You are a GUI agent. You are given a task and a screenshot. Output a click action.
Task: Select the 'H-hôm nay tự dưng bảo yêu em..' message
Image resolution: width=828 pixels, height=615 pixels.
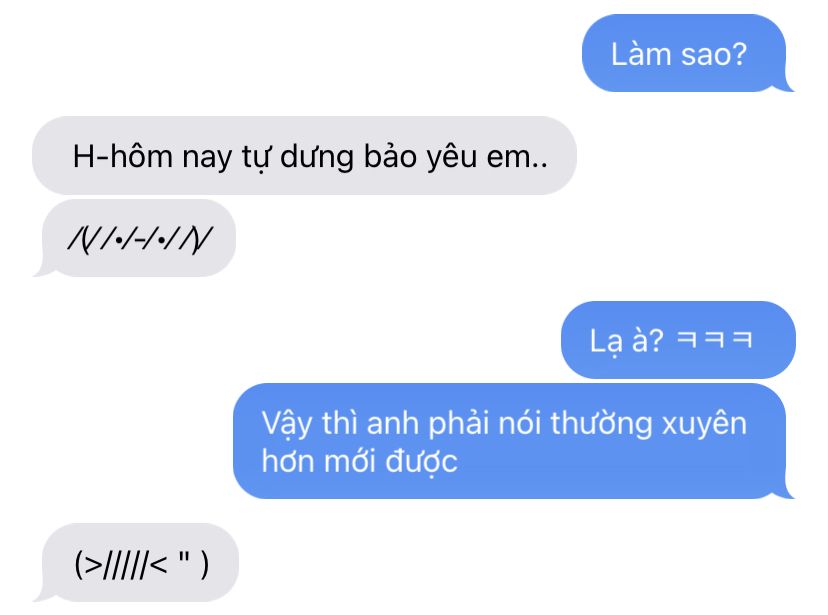[x=304, y=156]
